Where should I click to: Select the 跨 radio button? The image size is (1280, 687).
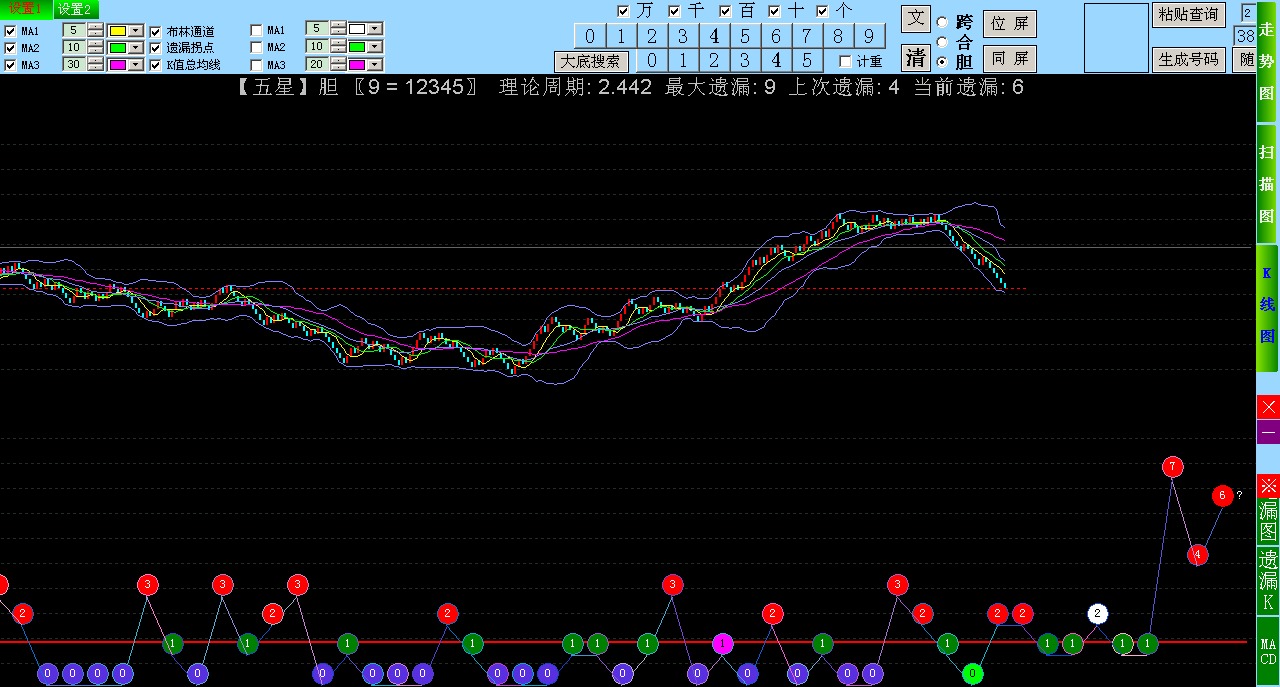tap(942, 22)
